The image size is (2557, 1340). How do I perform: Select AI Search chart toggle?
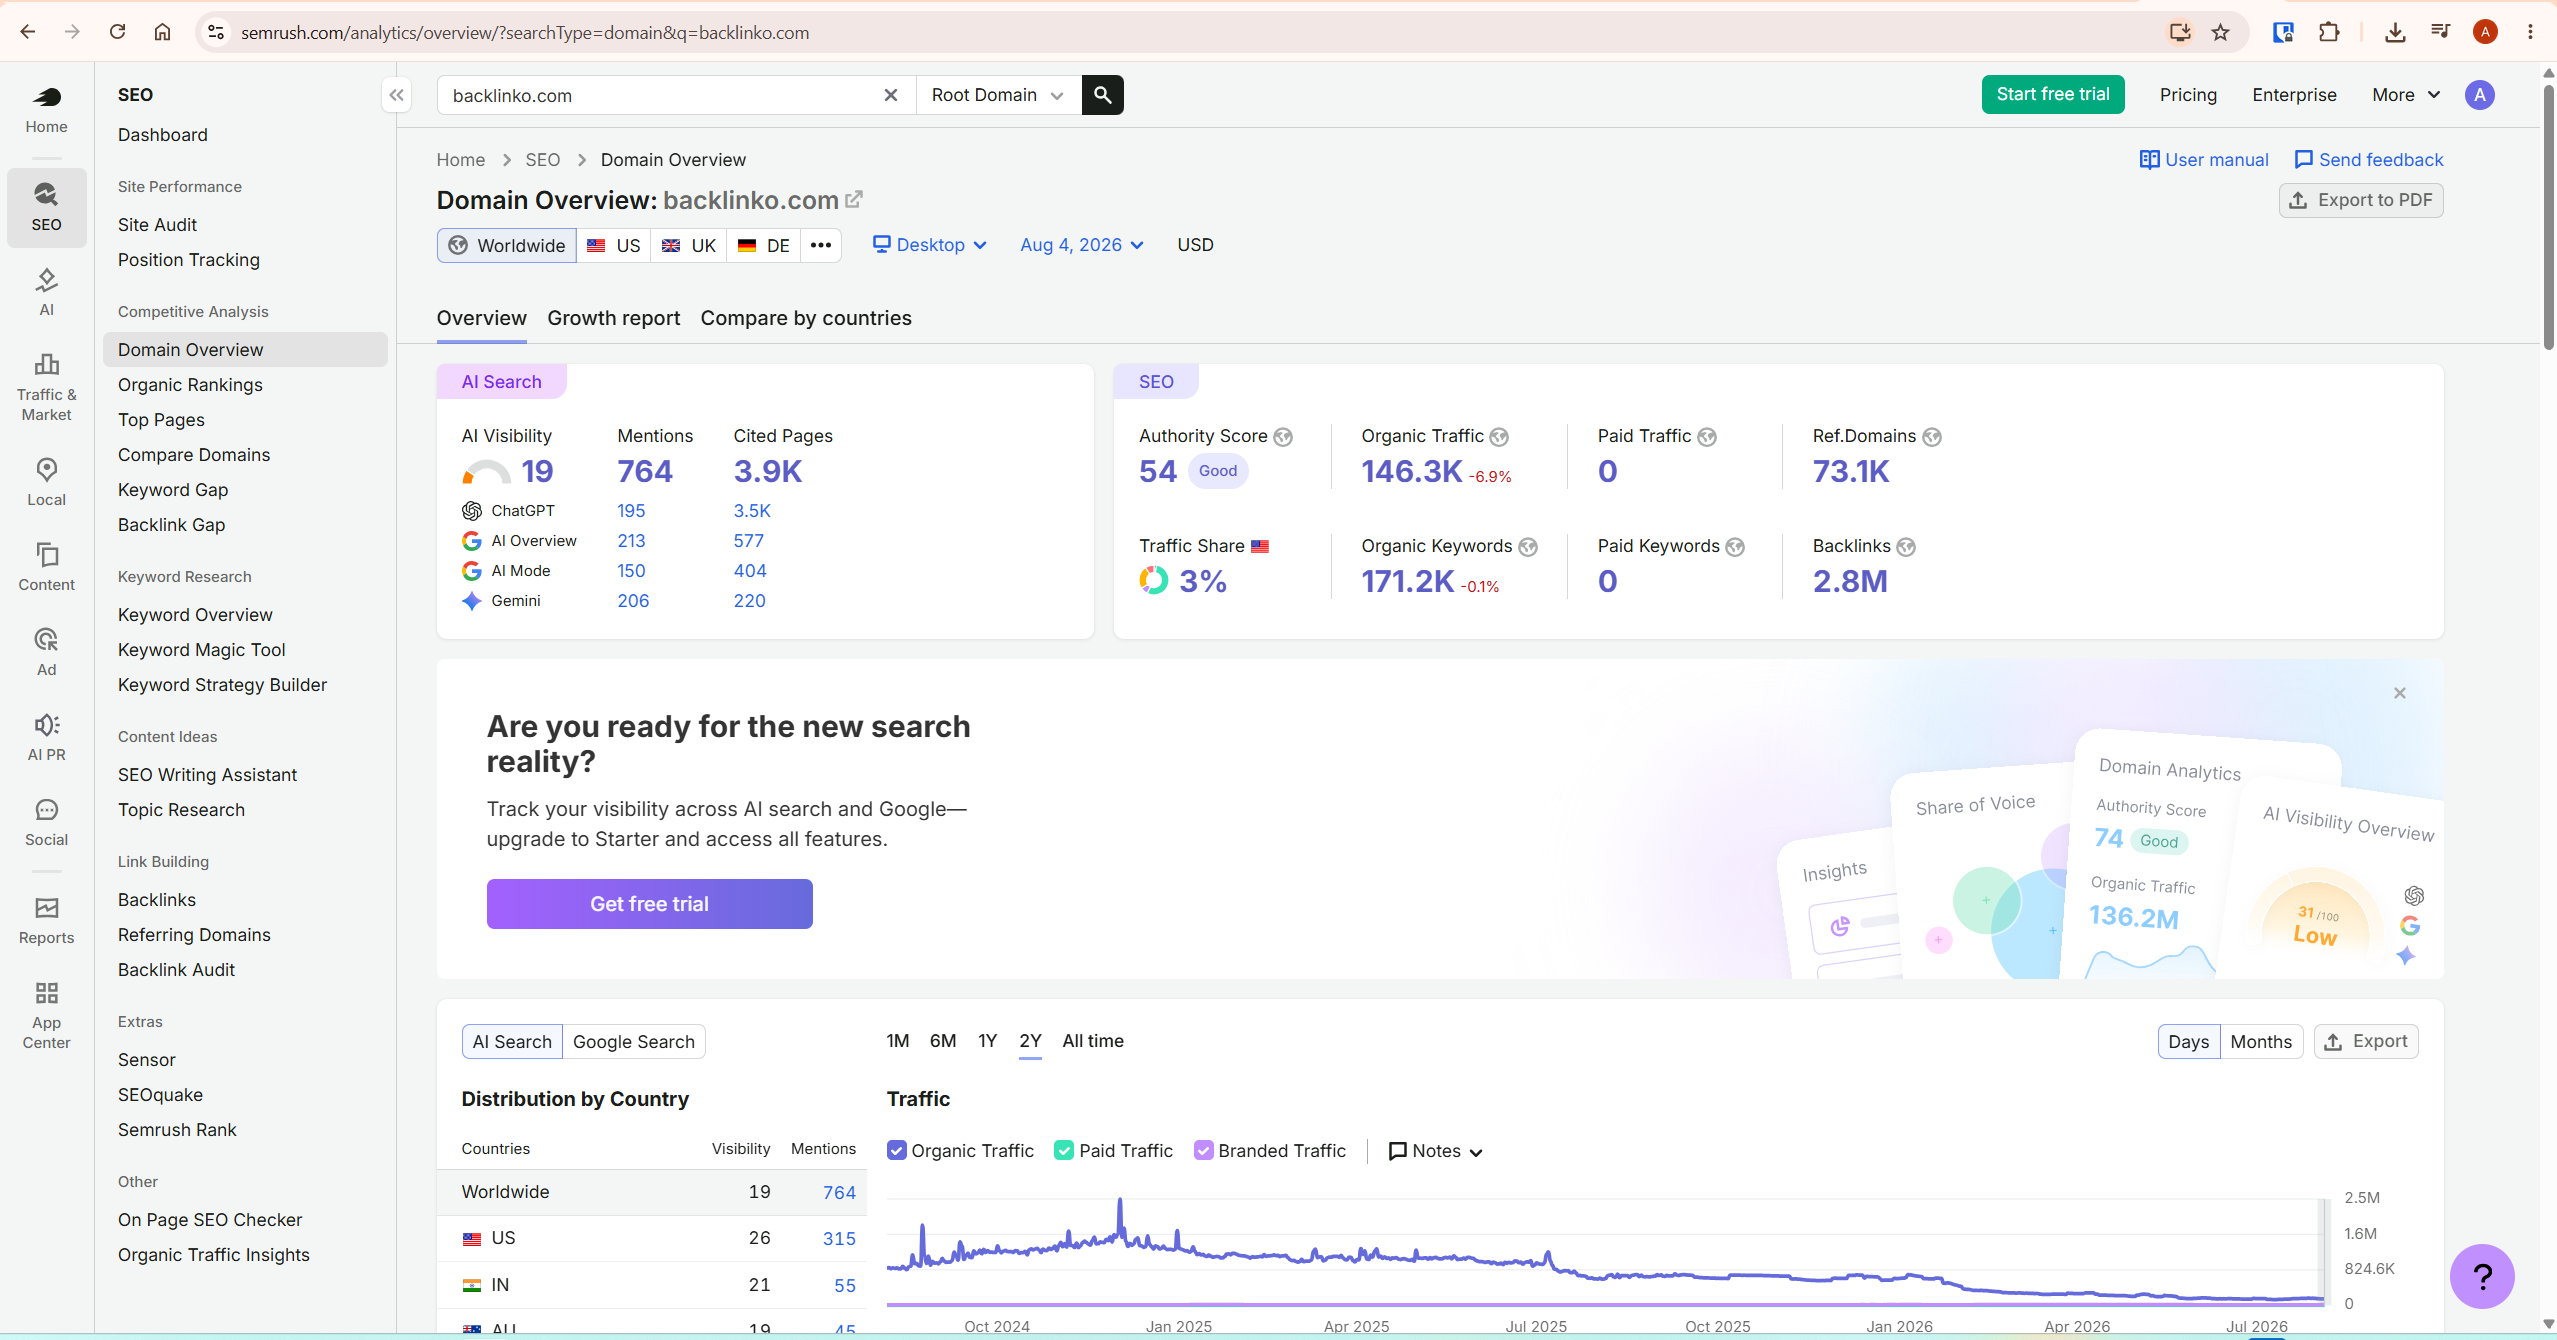pos(512,1041)
